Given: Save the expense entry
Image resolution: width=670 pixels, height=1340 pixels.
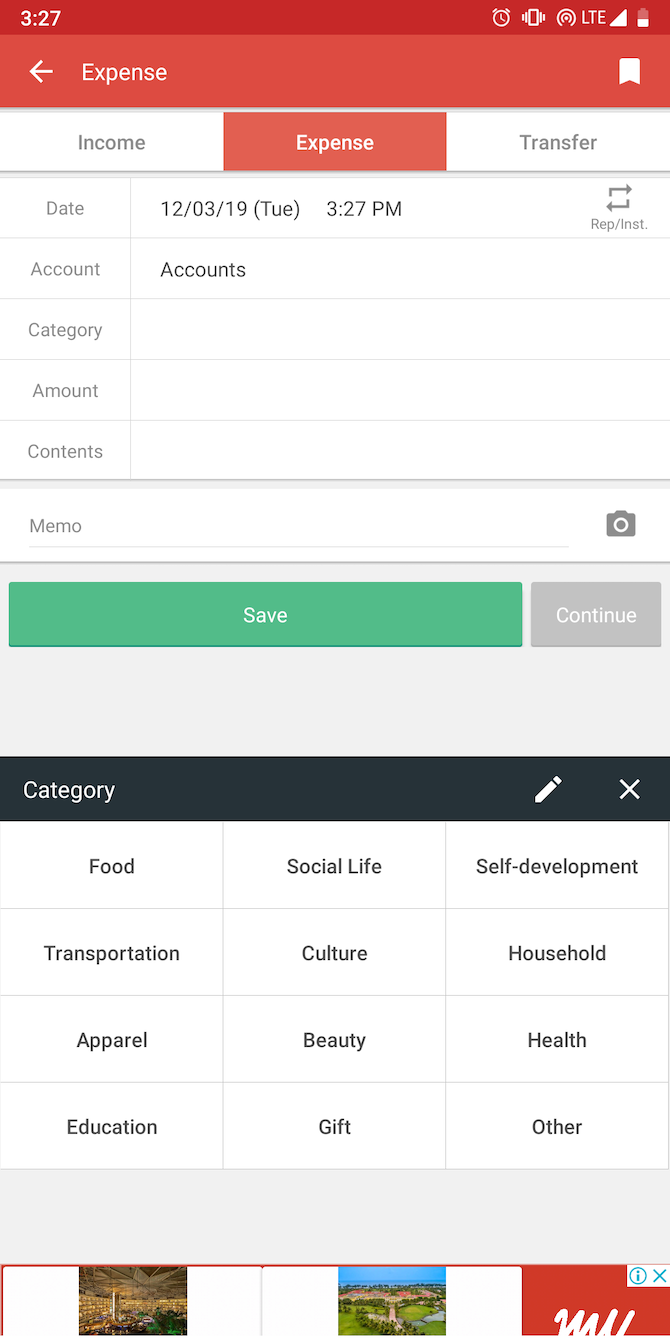Looking at the screenshot, I should (265, 614).
